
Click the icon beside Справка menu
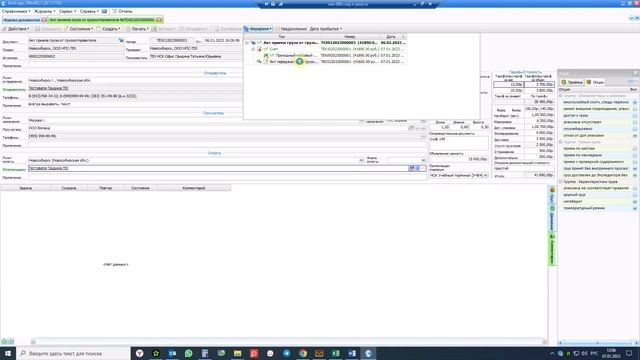click(x=104, y=11)
